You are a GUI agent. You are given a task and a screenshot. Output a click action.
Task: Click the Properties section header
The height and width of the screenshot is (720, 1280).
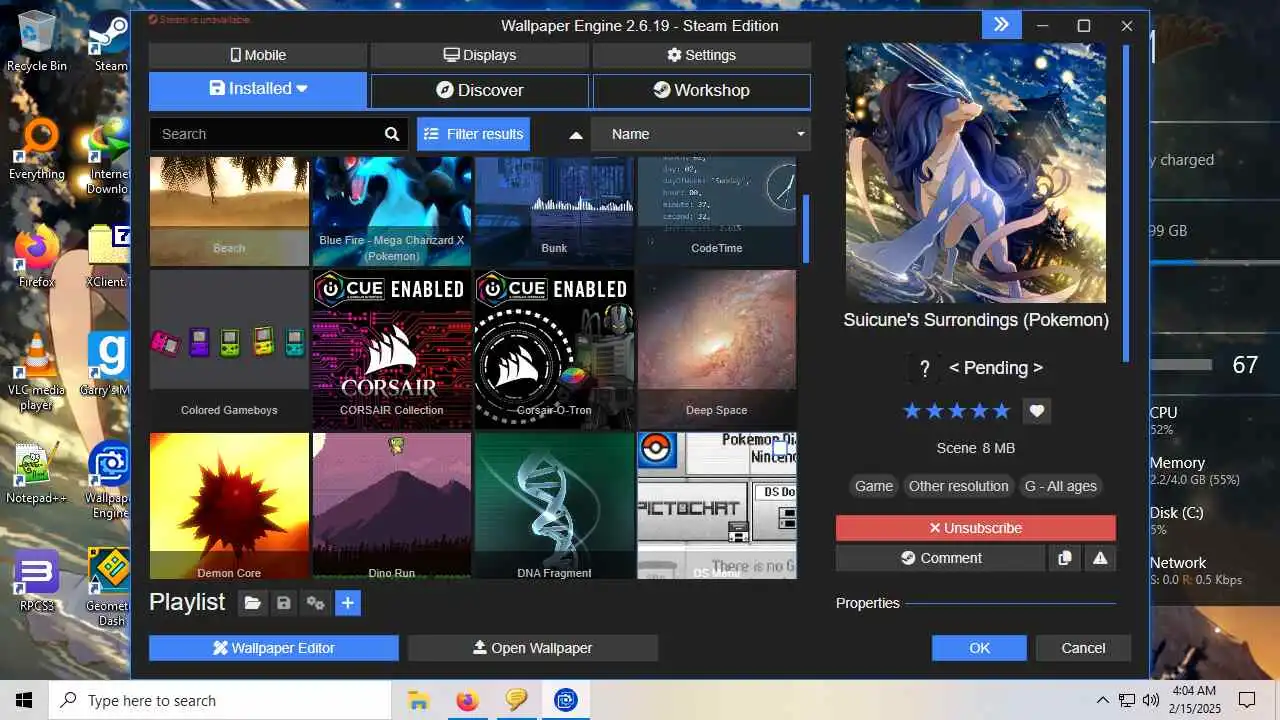(x=868, y=603)
